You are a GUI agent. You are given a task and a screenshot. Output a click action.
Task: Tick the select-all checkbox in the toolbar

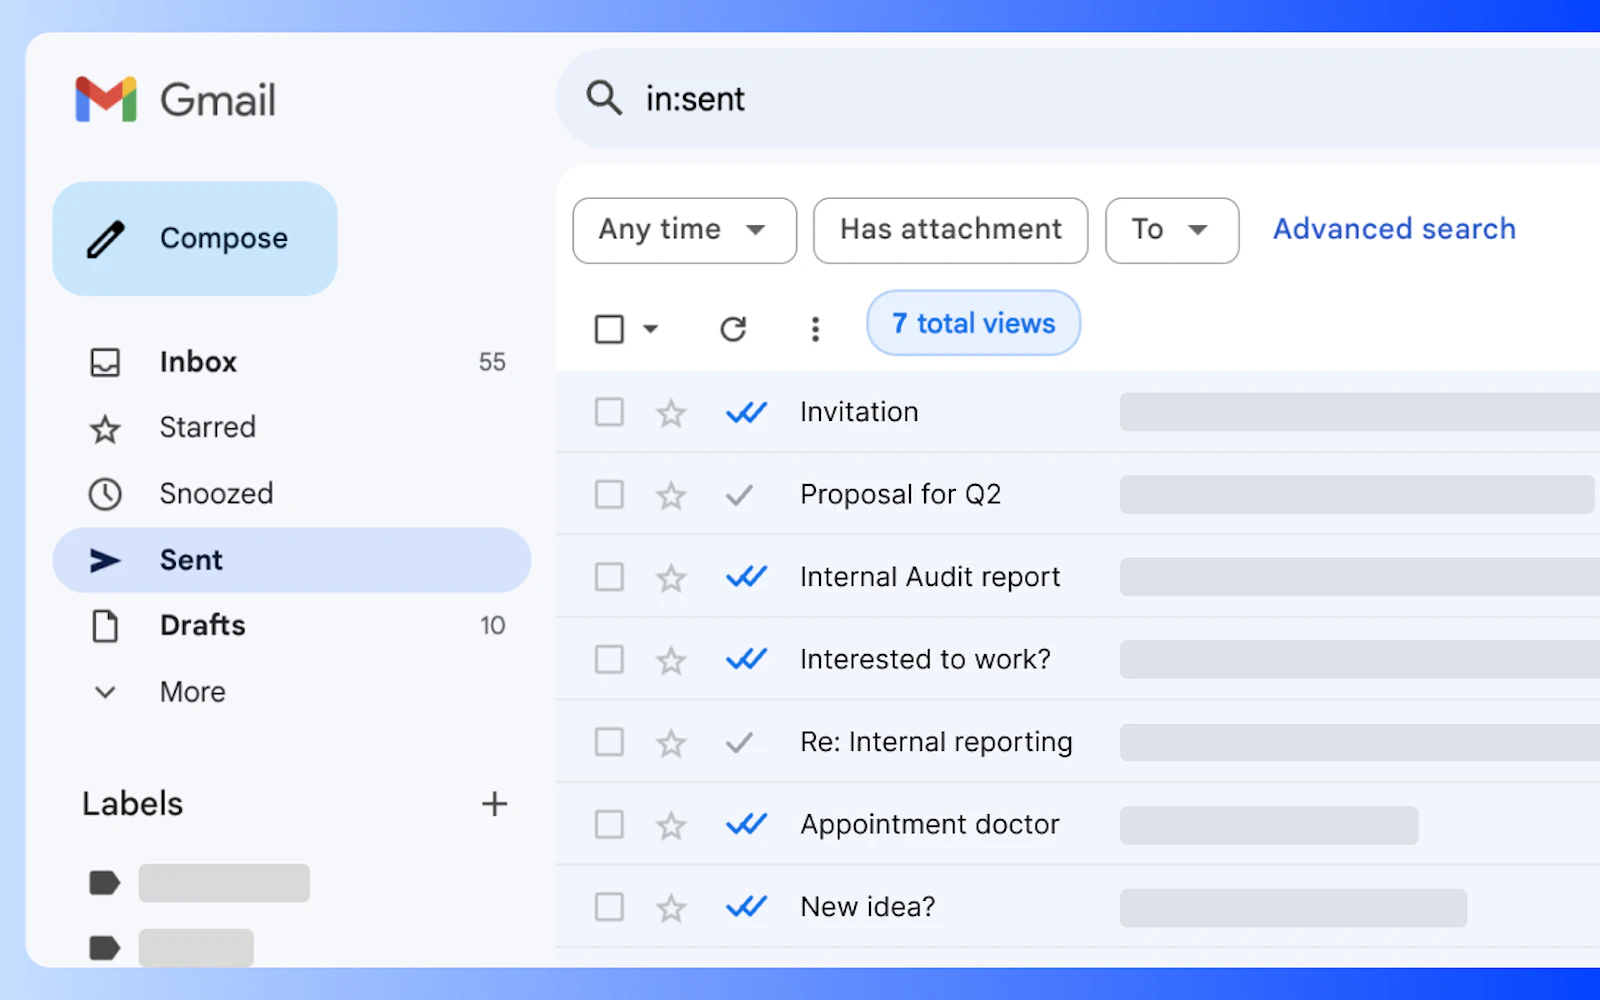coord(609,329)
